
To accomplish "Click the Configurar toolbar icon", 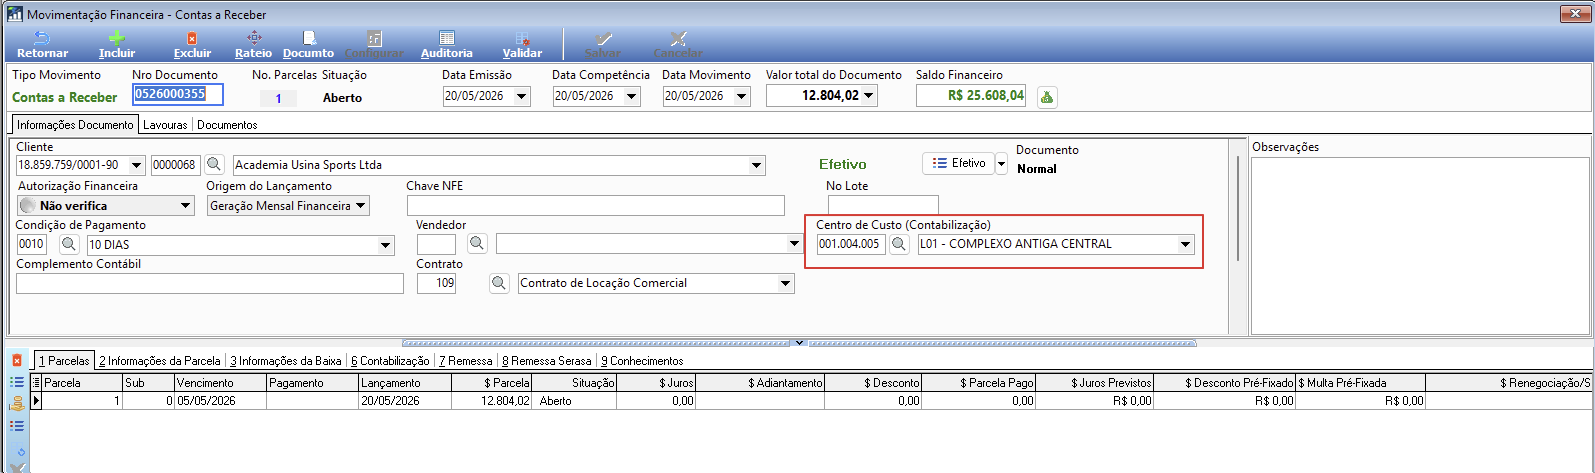I will [x=374, y=44].
